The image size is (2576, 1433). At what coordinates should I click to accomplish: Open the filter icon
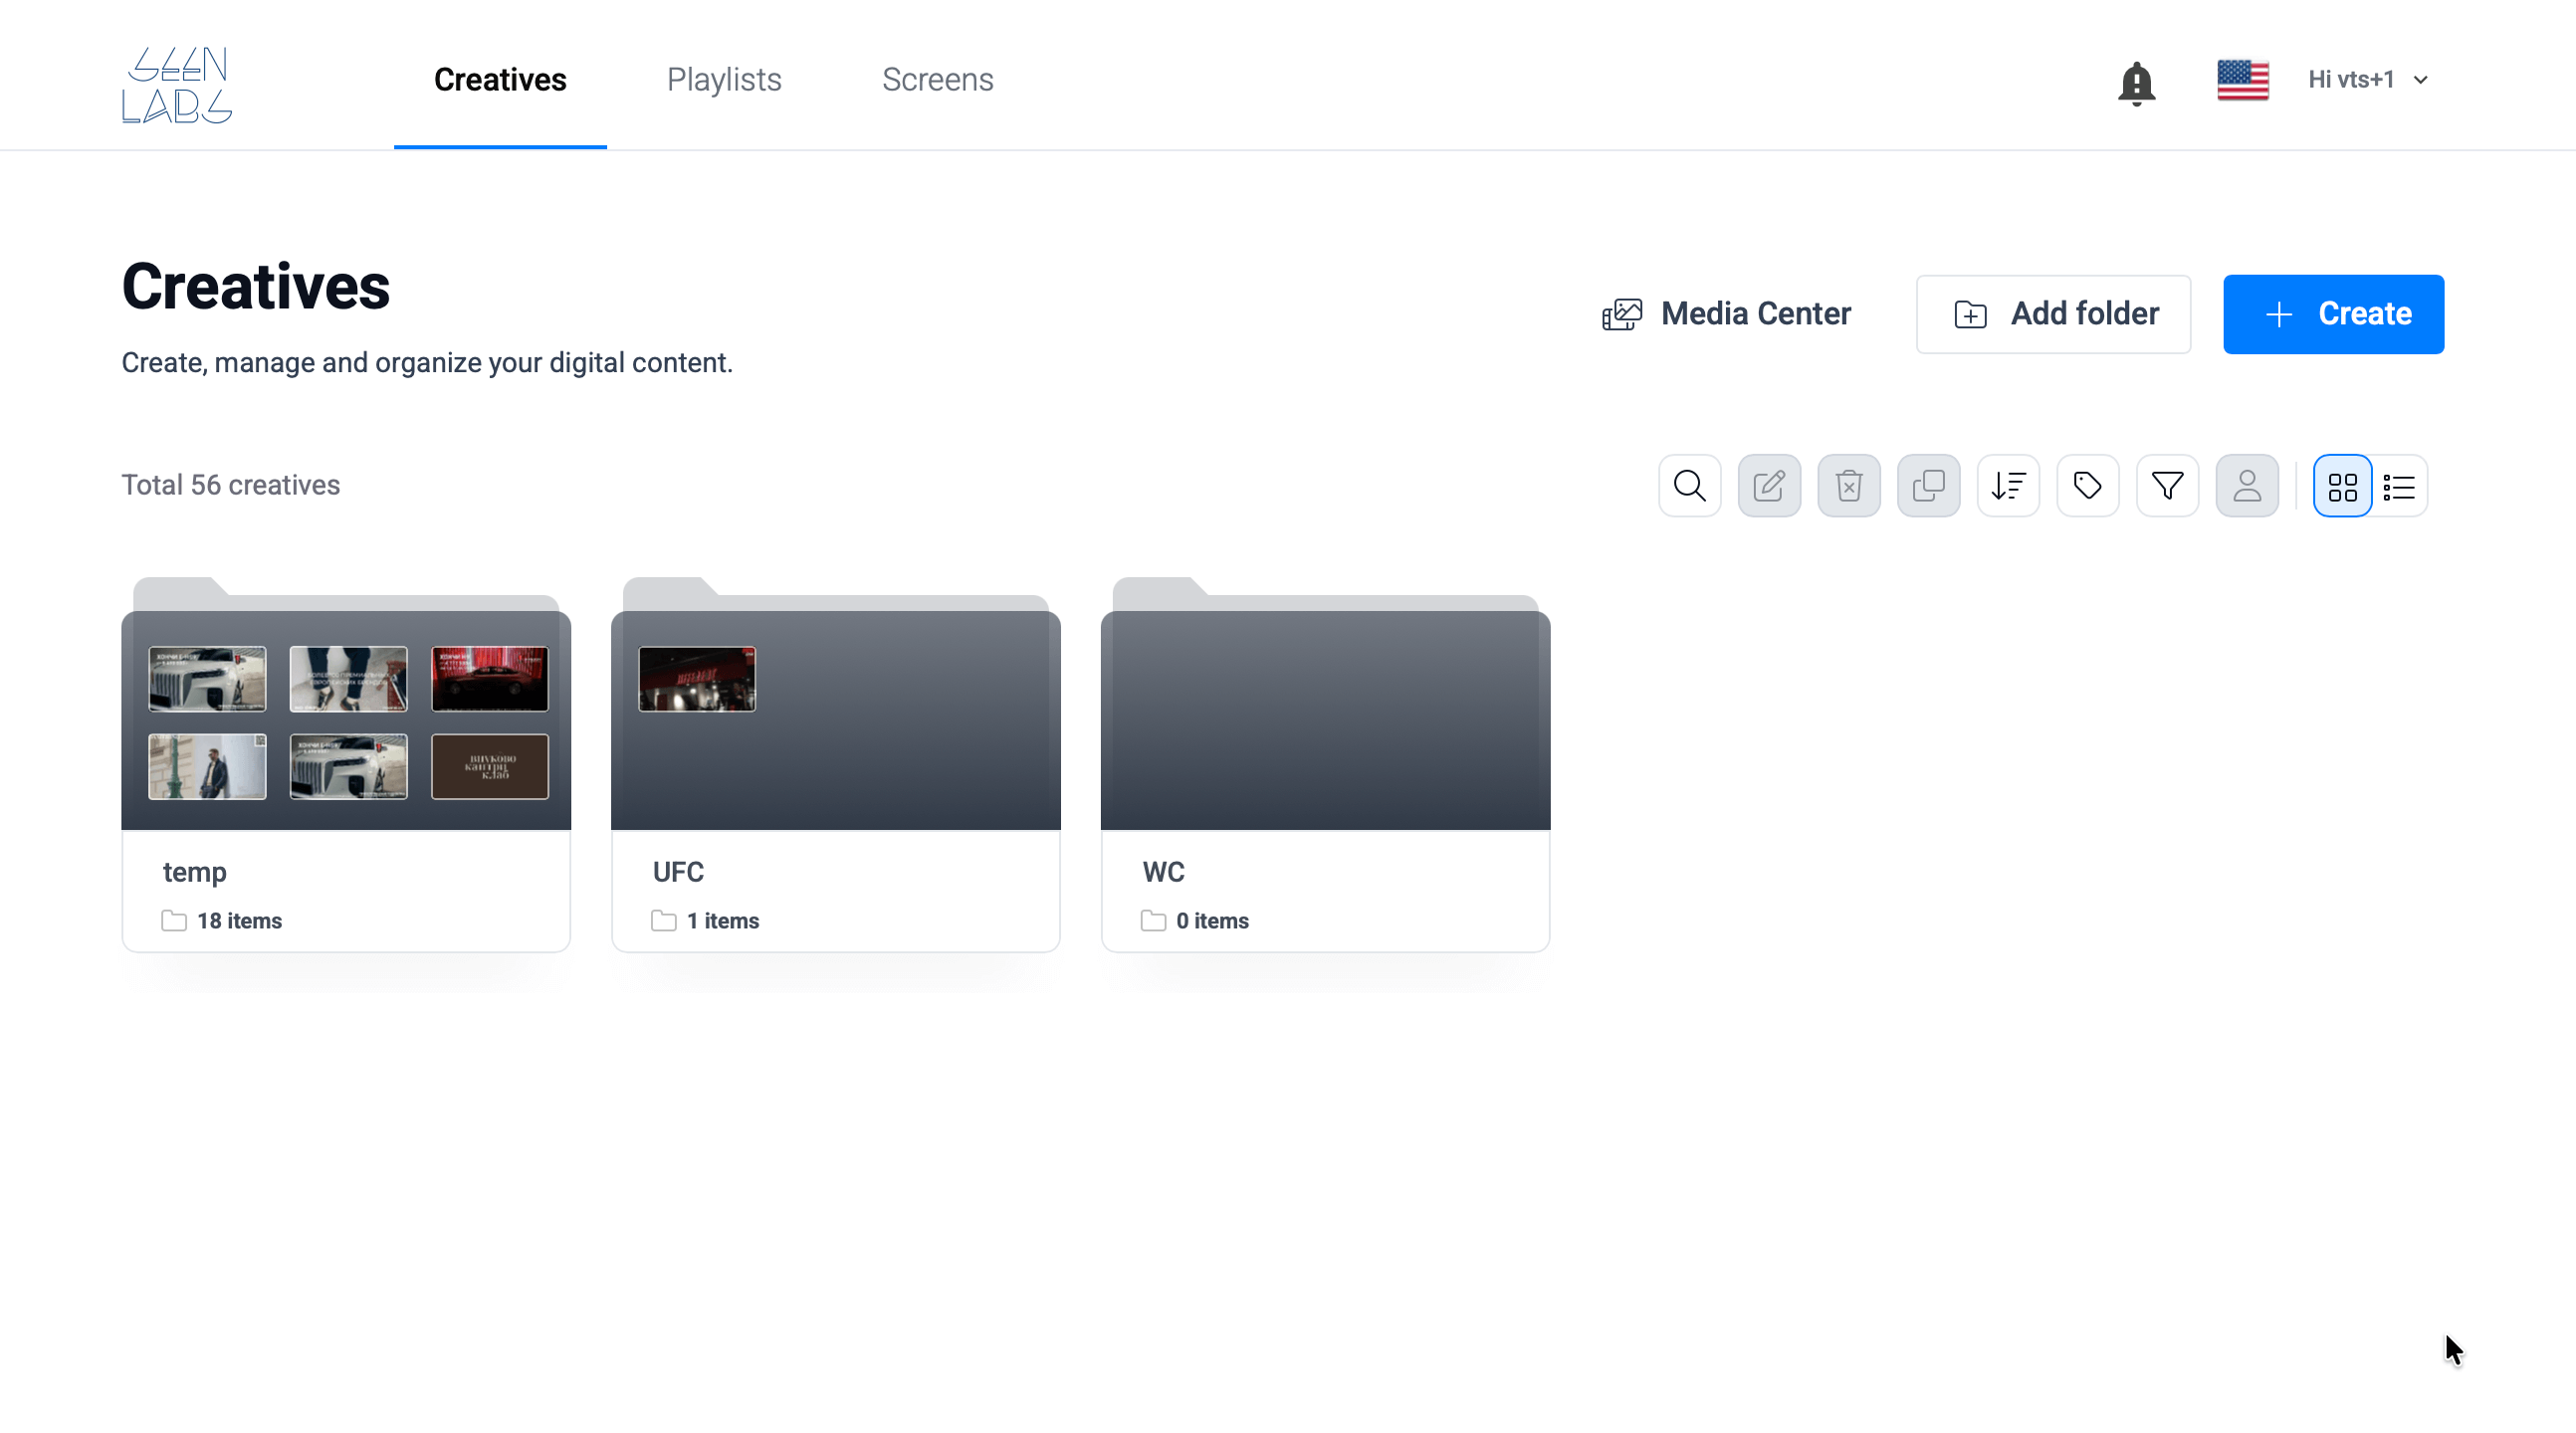pyautogui.click(x=2167, y=485)
